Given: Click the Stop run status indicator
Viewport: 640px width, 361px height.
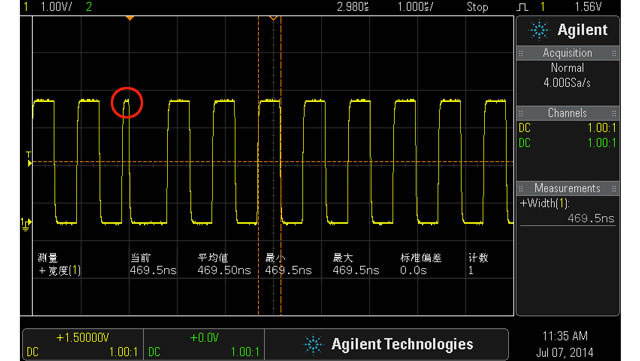Looking at the screenshot, I should (477, 7).
